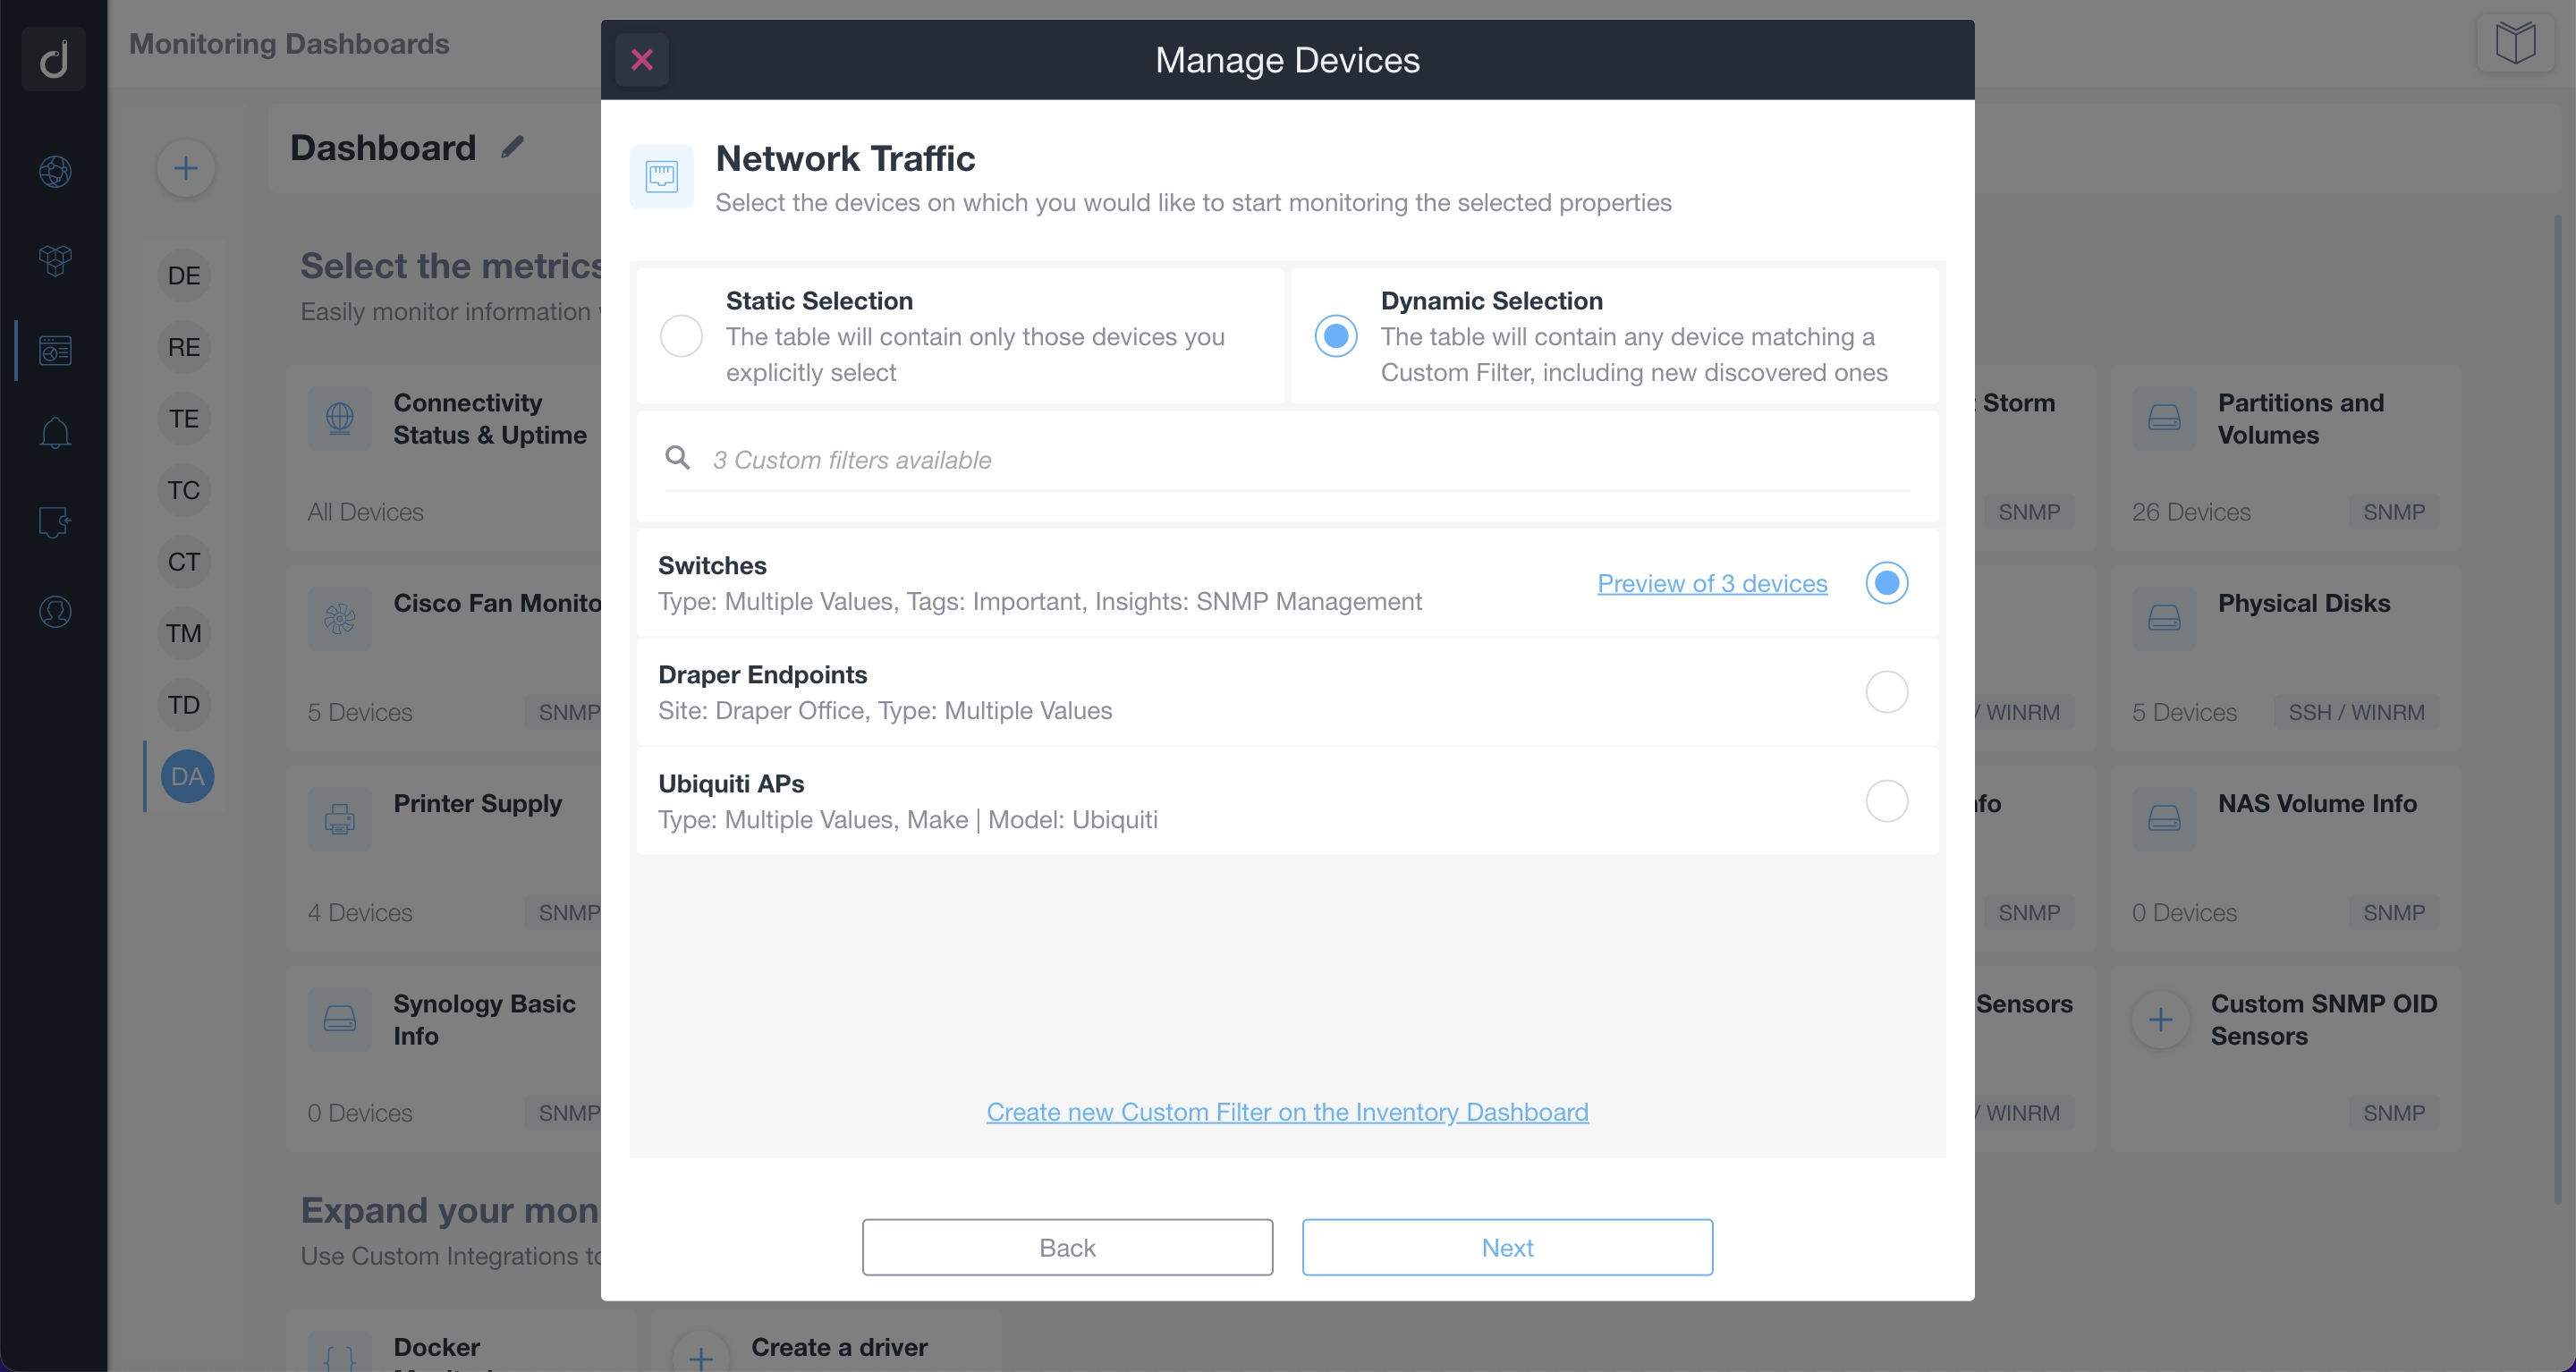This screenshot has height=1372, width=2576.
Task: Switch to the DA dashboard tab
Action: (x=187, y=776)
